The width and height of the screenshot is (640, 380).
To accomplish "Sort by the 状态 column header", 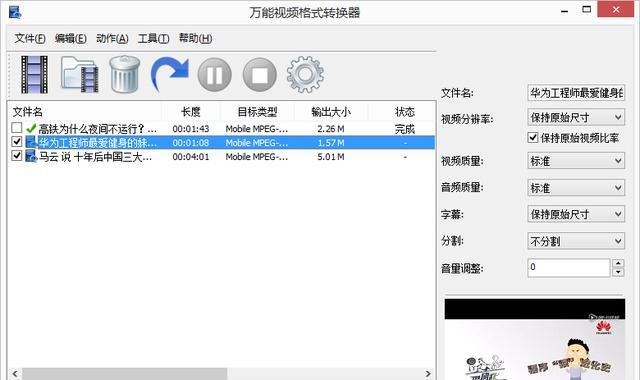I will [404, 111].
